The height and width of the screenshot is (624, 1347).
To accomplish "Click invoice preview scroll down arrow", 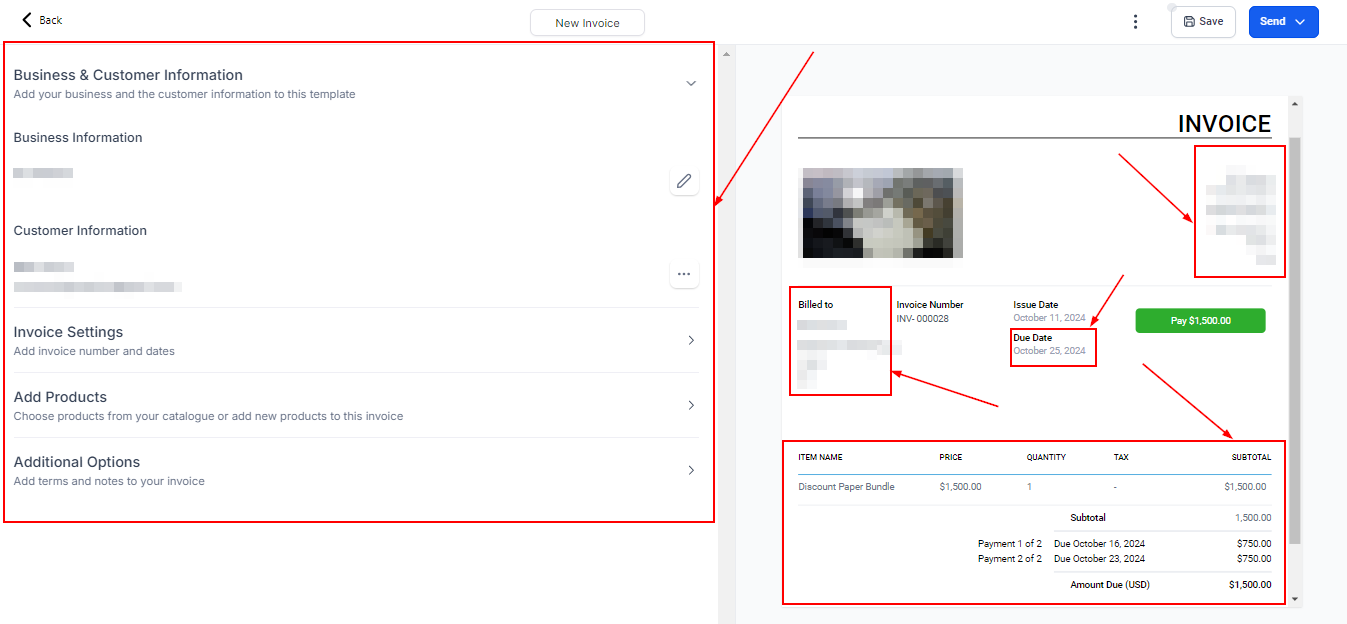I will (x=1296, y=599).
